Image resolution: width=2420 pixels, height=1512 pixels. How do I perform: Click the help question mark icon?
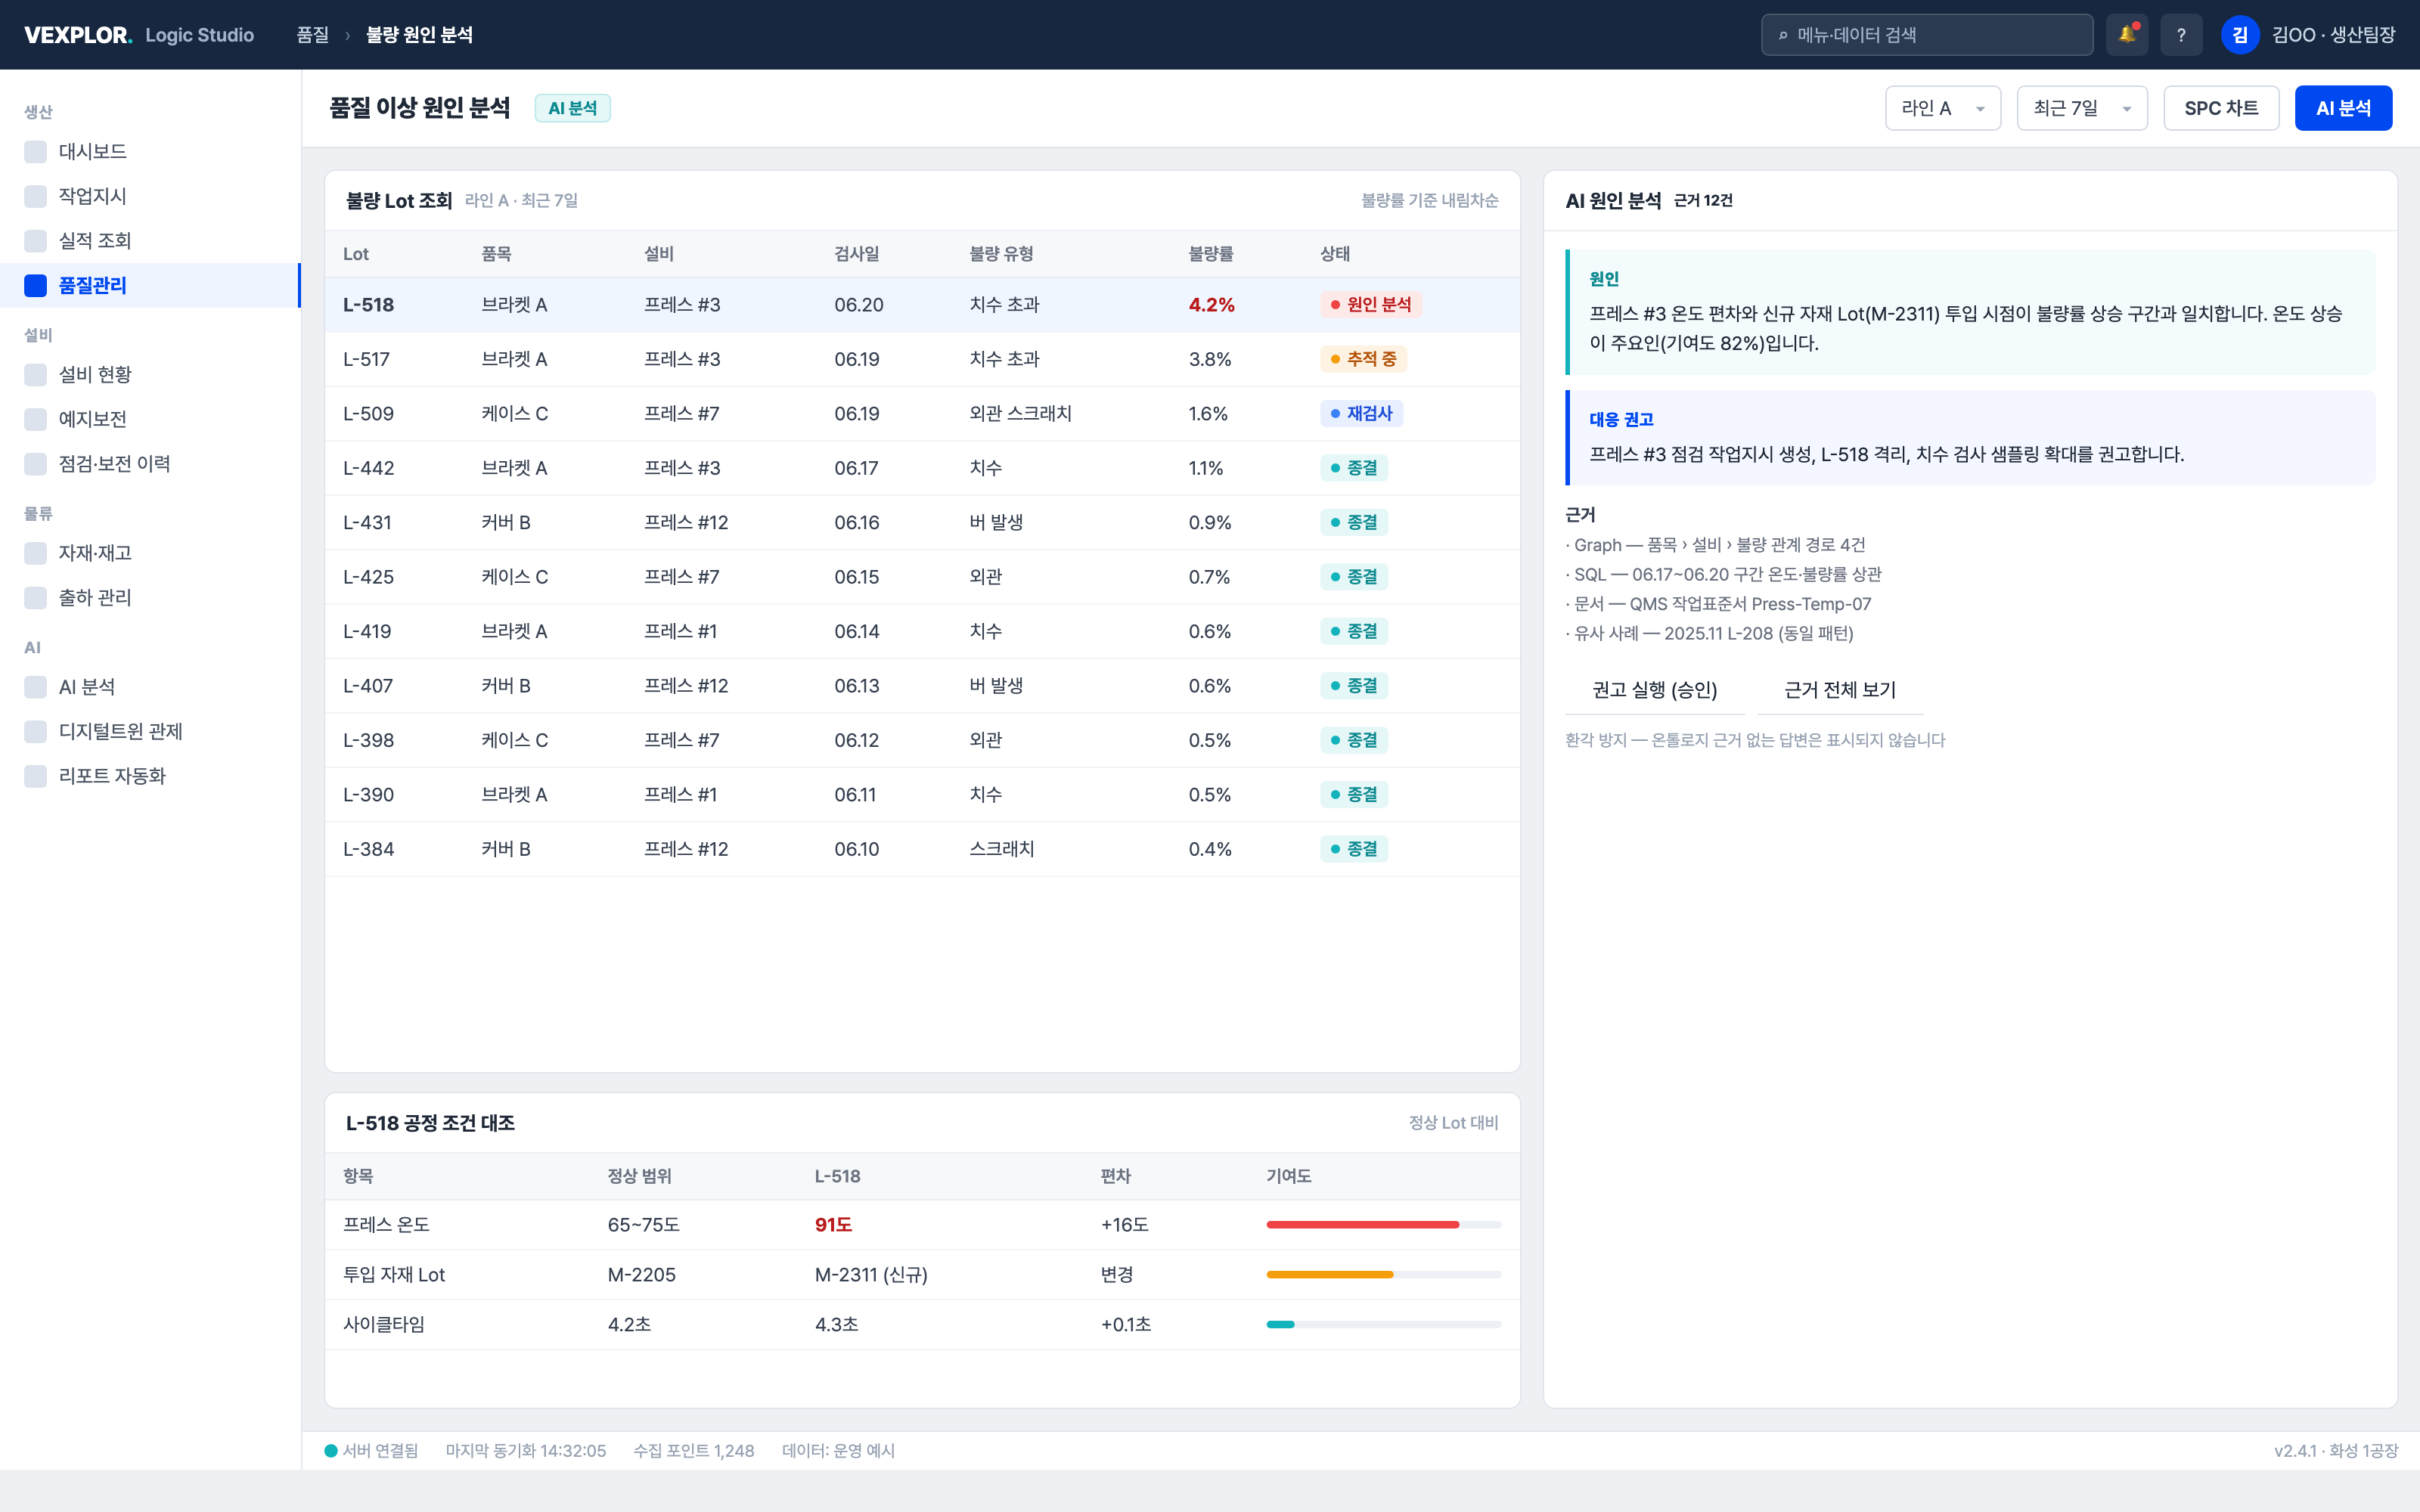(x=2181, y=35)
